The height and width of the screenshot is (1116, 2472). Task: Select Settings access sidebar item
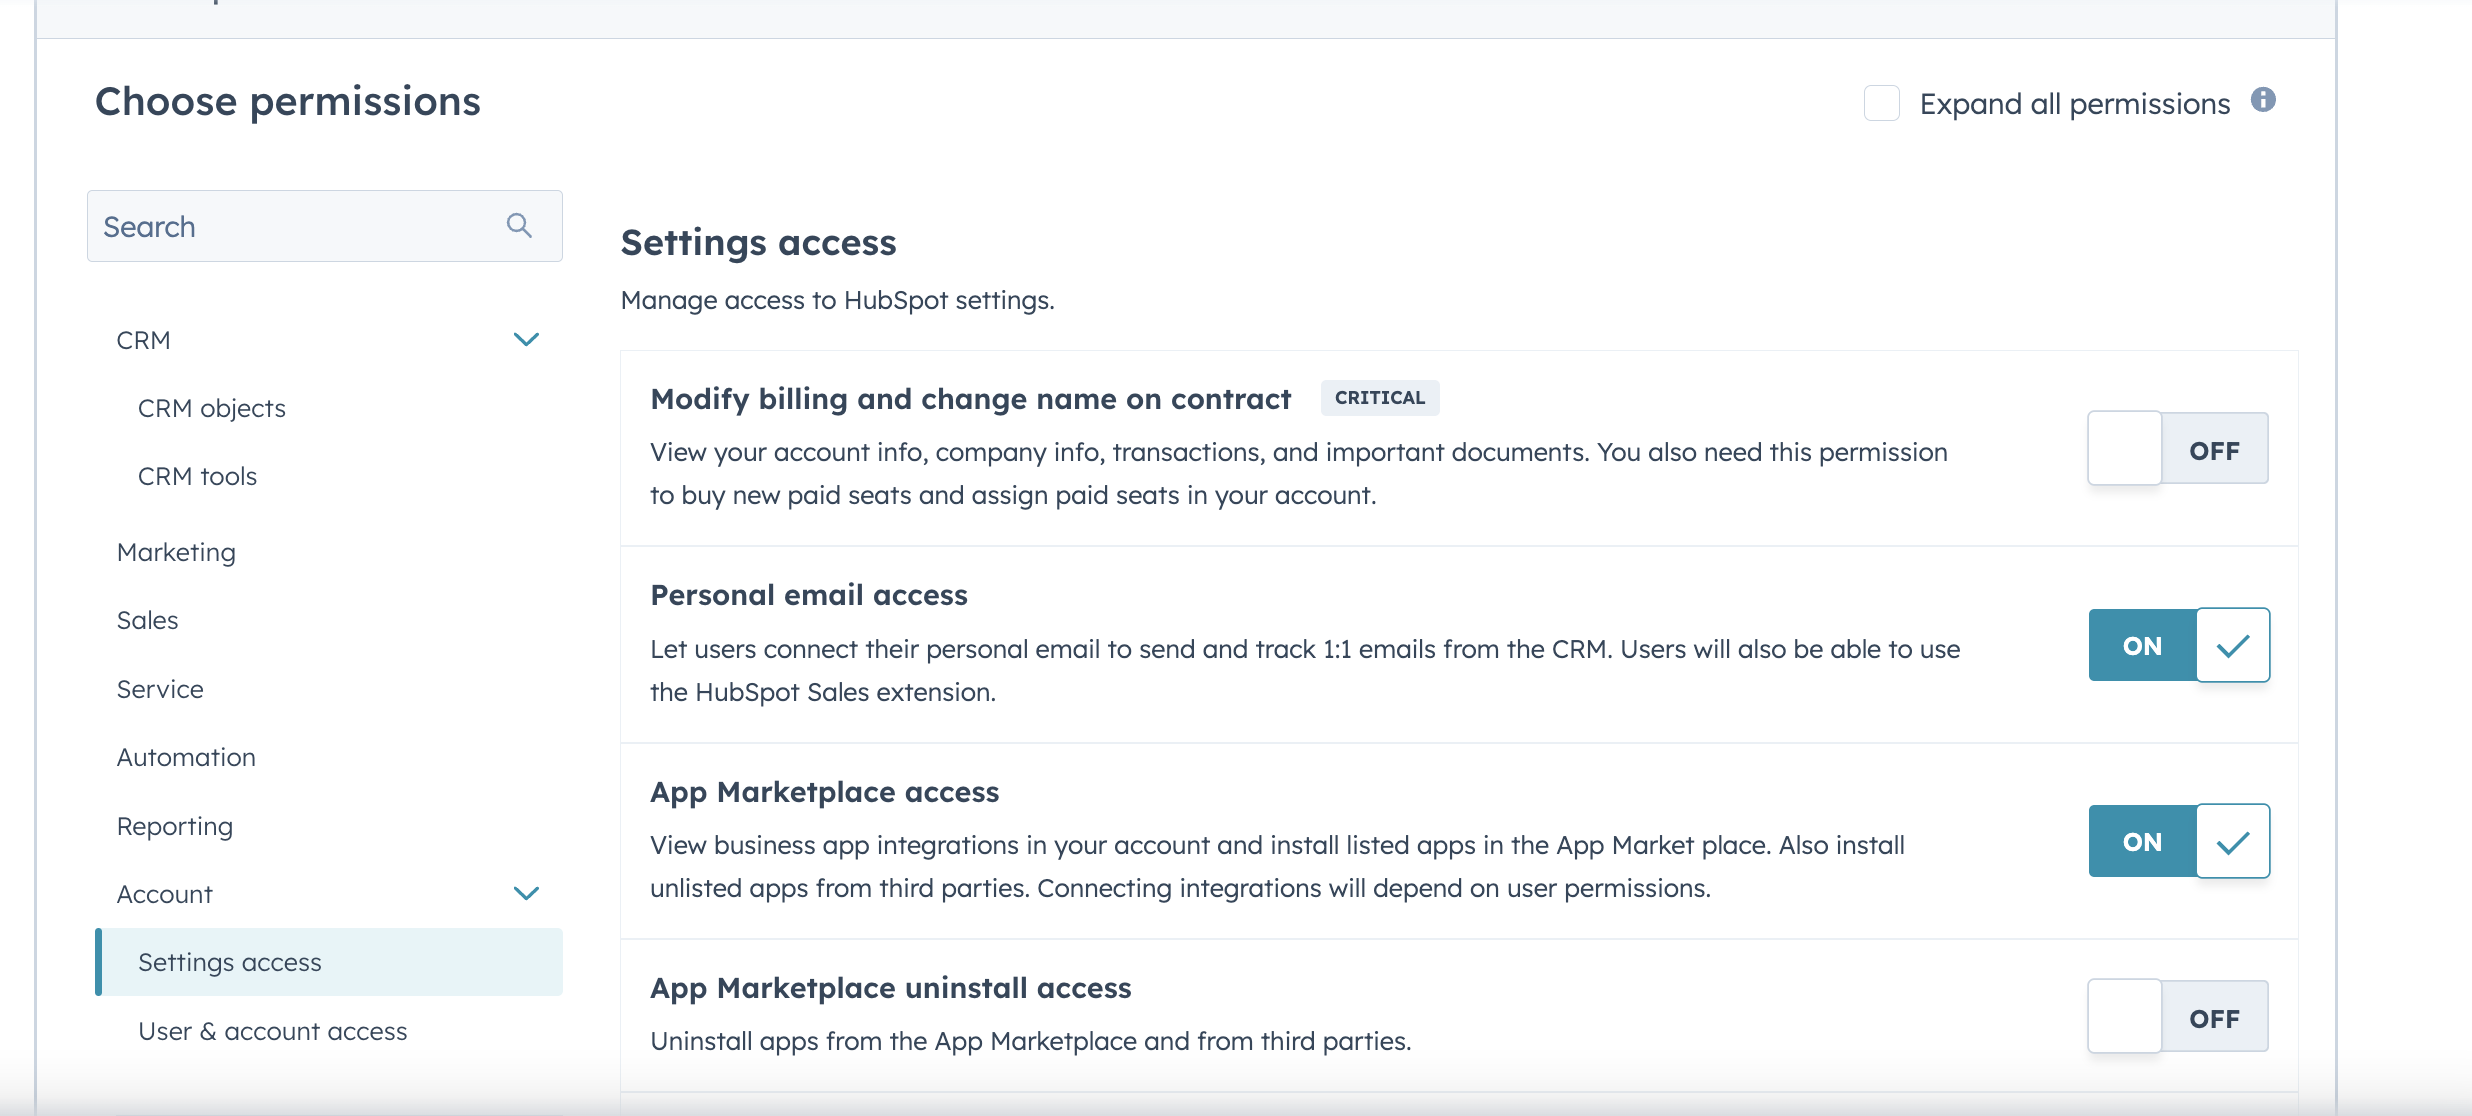tap(230, 962)
